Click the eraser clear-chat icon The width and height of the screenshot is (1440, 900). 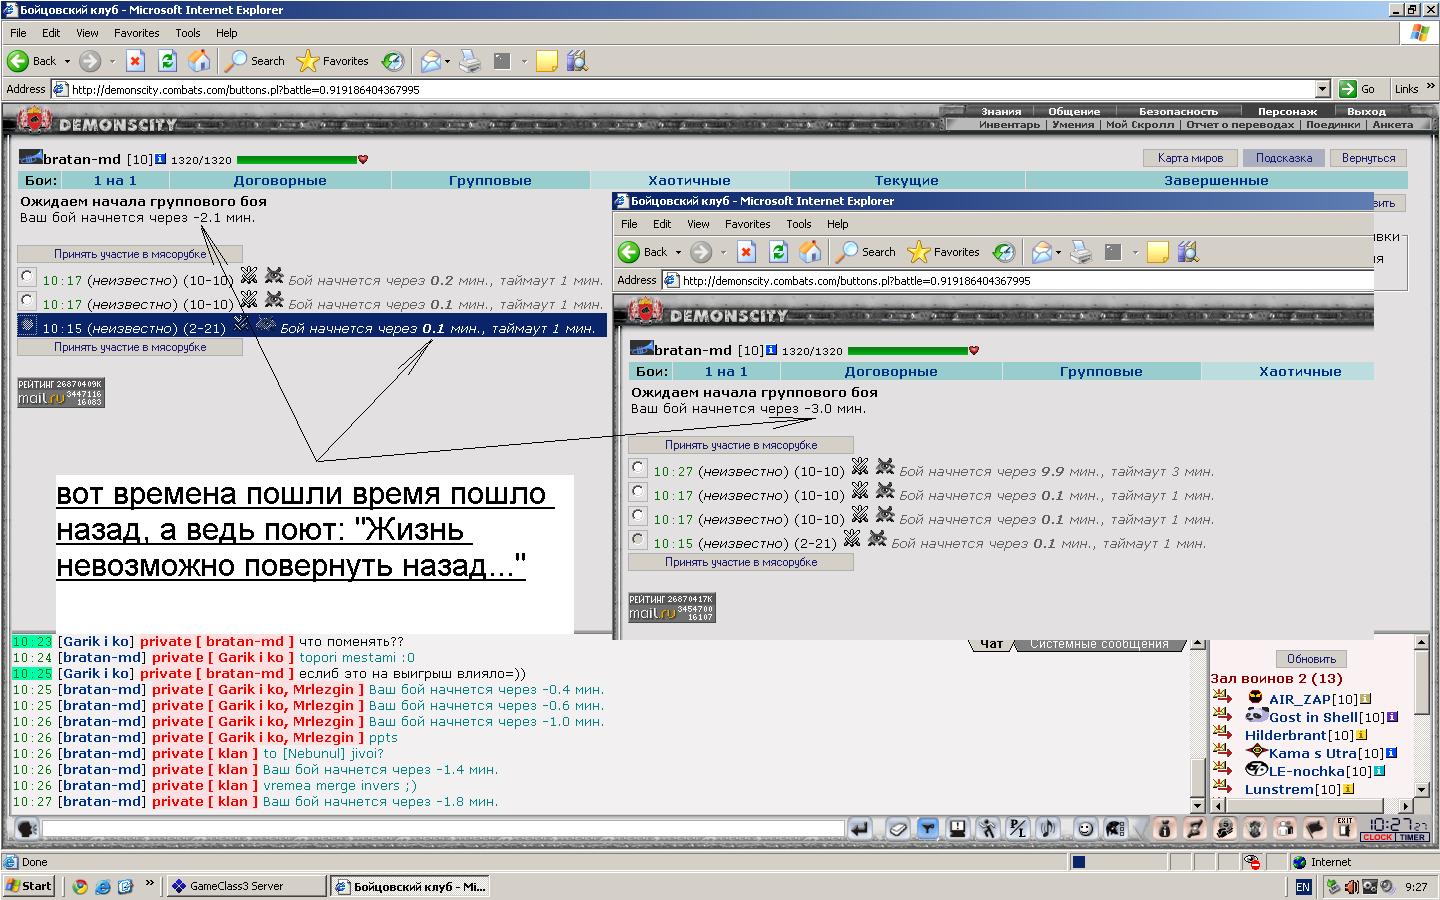coord(898,828)
